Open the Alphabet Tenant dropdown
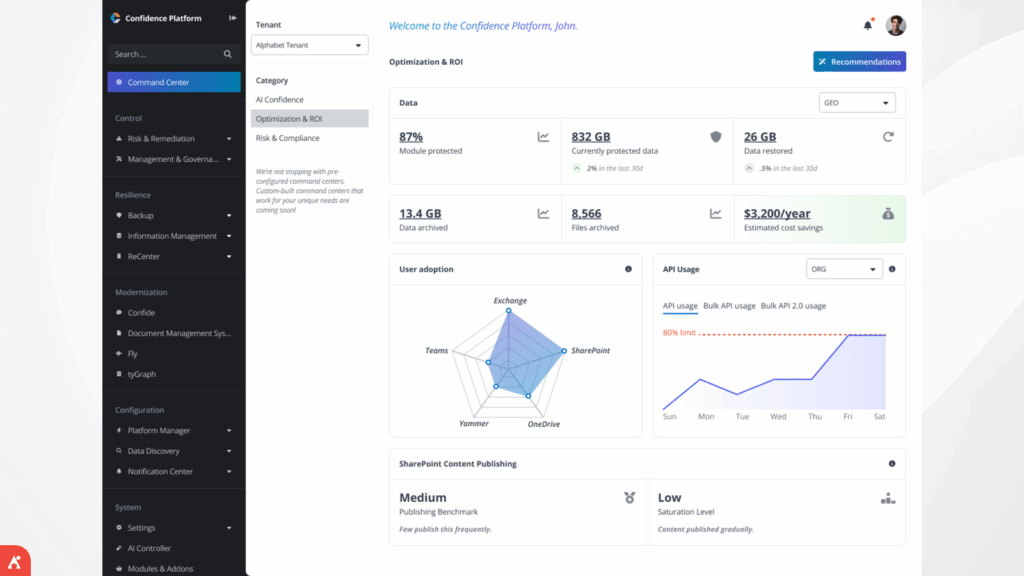This screenshot has height=576, width=1024. (310, 45)
